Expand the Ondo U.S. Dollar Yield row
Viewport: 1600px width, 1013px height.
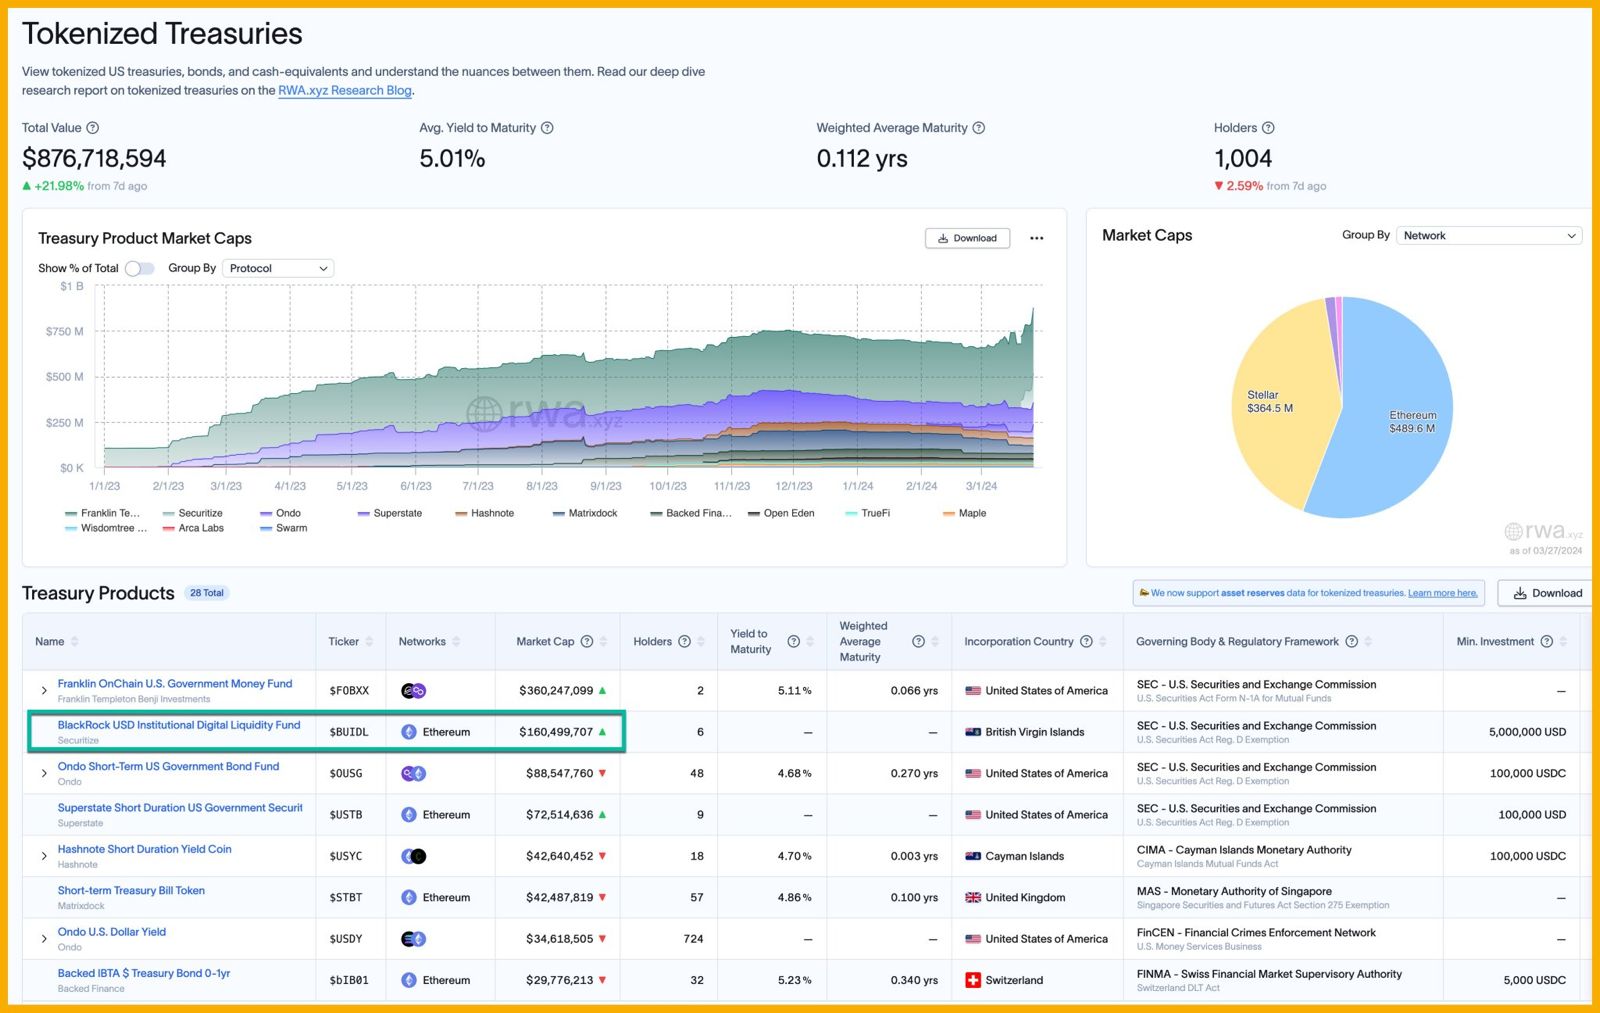tap(44, 939)
